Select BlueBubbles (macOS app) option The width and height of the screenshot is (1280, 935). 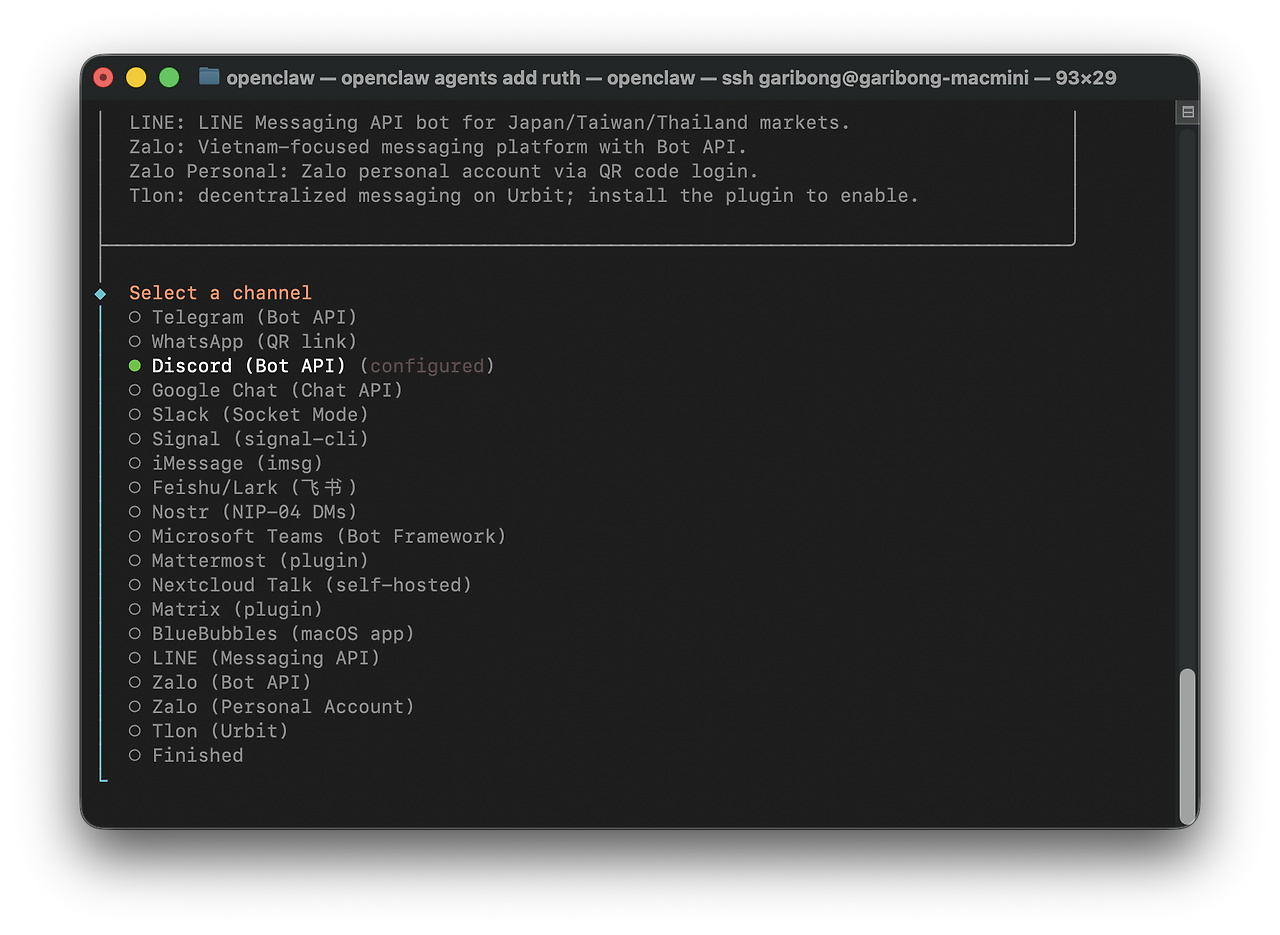[x=272, y=634]
